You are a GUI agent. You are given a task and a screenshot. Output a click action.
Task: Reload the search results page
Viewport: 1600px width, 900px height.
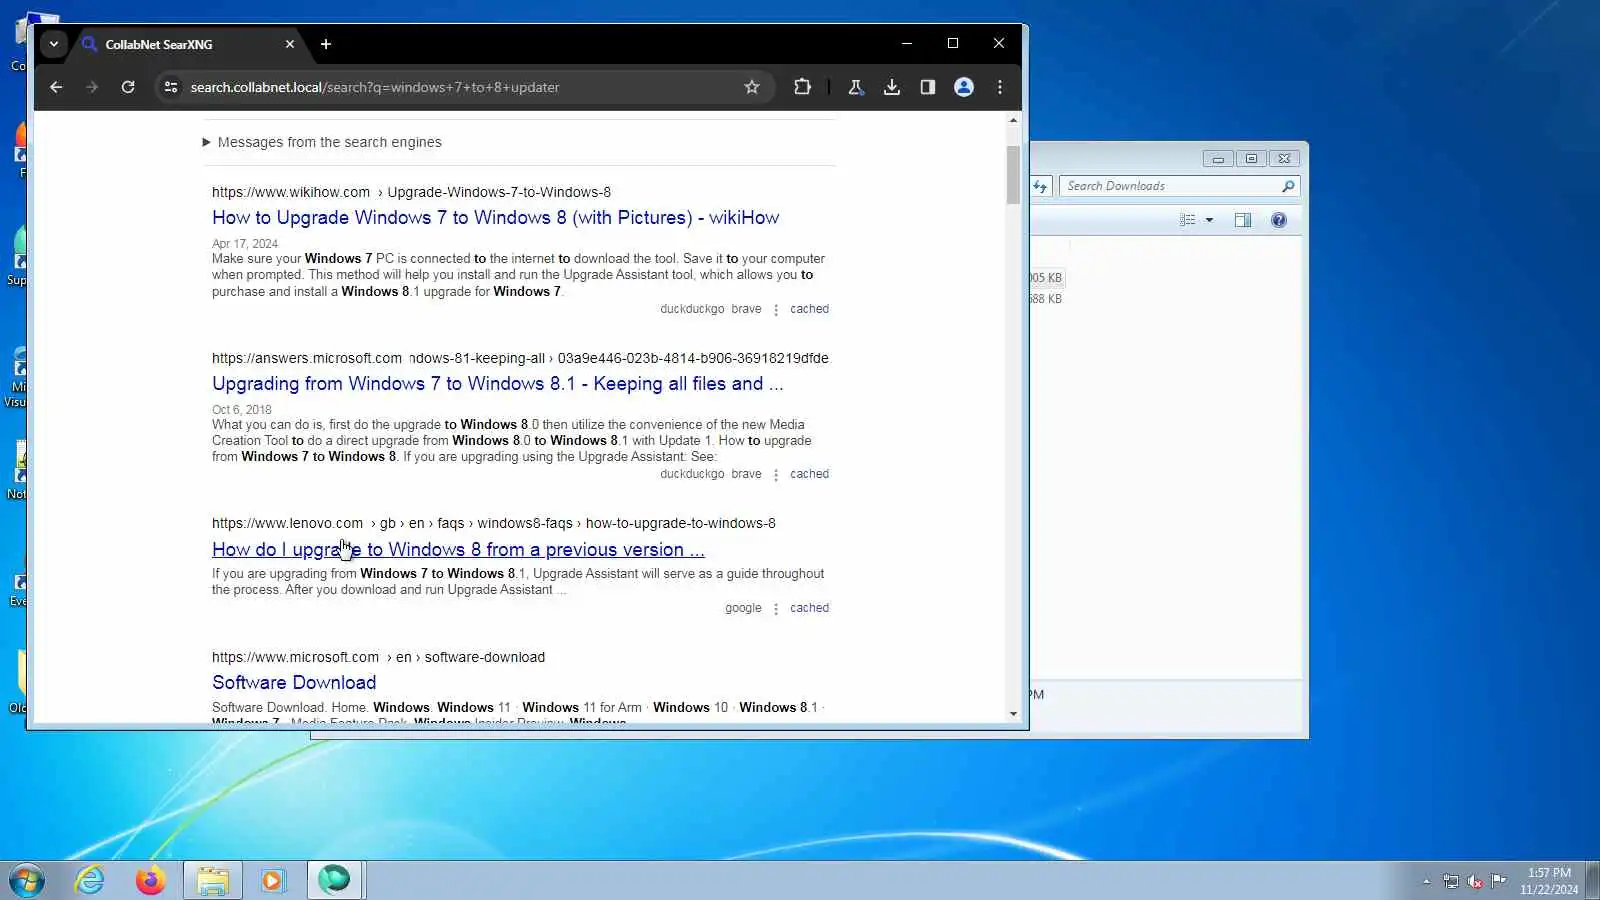(128, 87)
